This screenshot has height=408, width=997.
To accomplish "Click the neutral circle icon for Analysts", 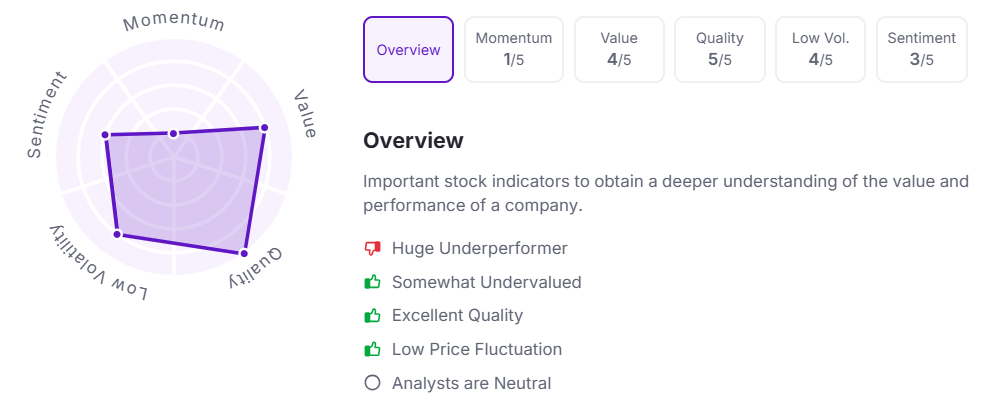I will point(373,383).
